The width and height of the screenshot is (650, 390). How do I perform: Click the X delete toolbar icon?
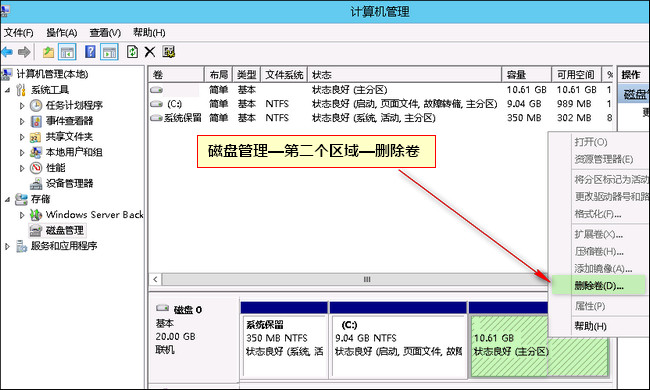150,52
